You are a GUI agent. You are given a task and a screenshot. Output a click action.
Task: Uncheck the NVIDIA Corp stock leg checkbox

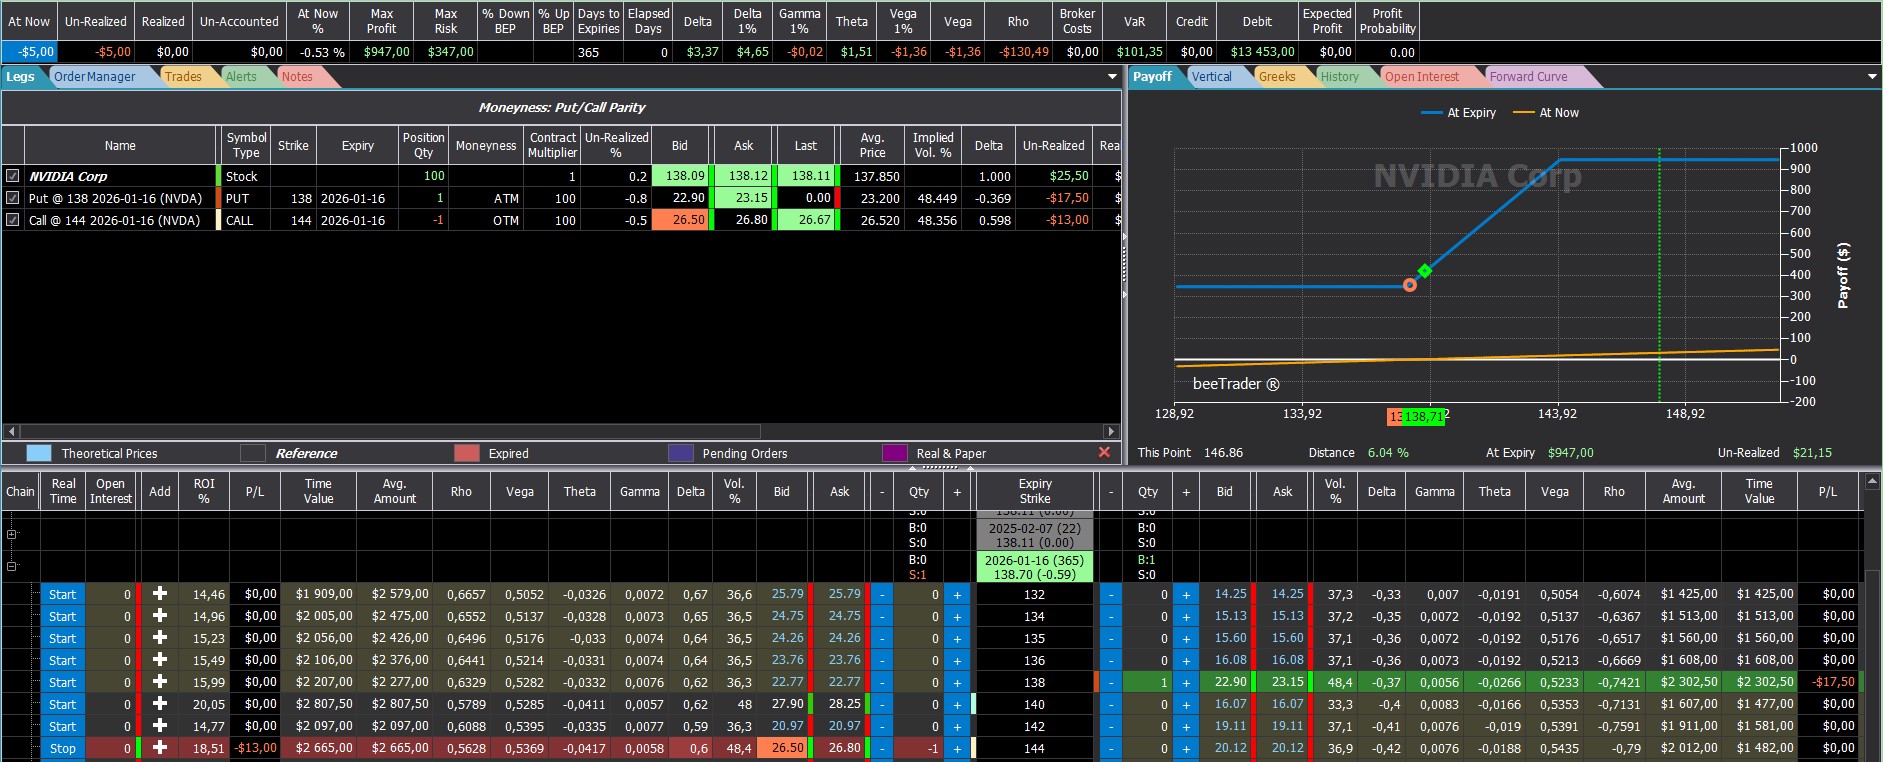13,176
